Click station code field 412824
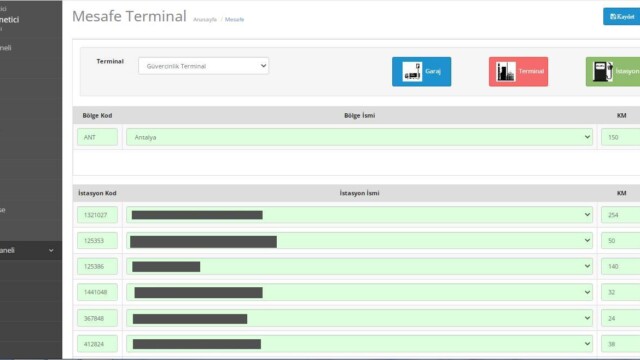Screen dimensions: 640x360 tap(98, 344)
